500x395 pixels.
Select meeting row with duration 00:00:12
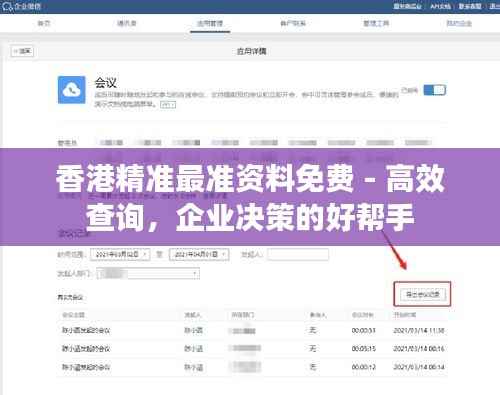(x=252, y=367)
